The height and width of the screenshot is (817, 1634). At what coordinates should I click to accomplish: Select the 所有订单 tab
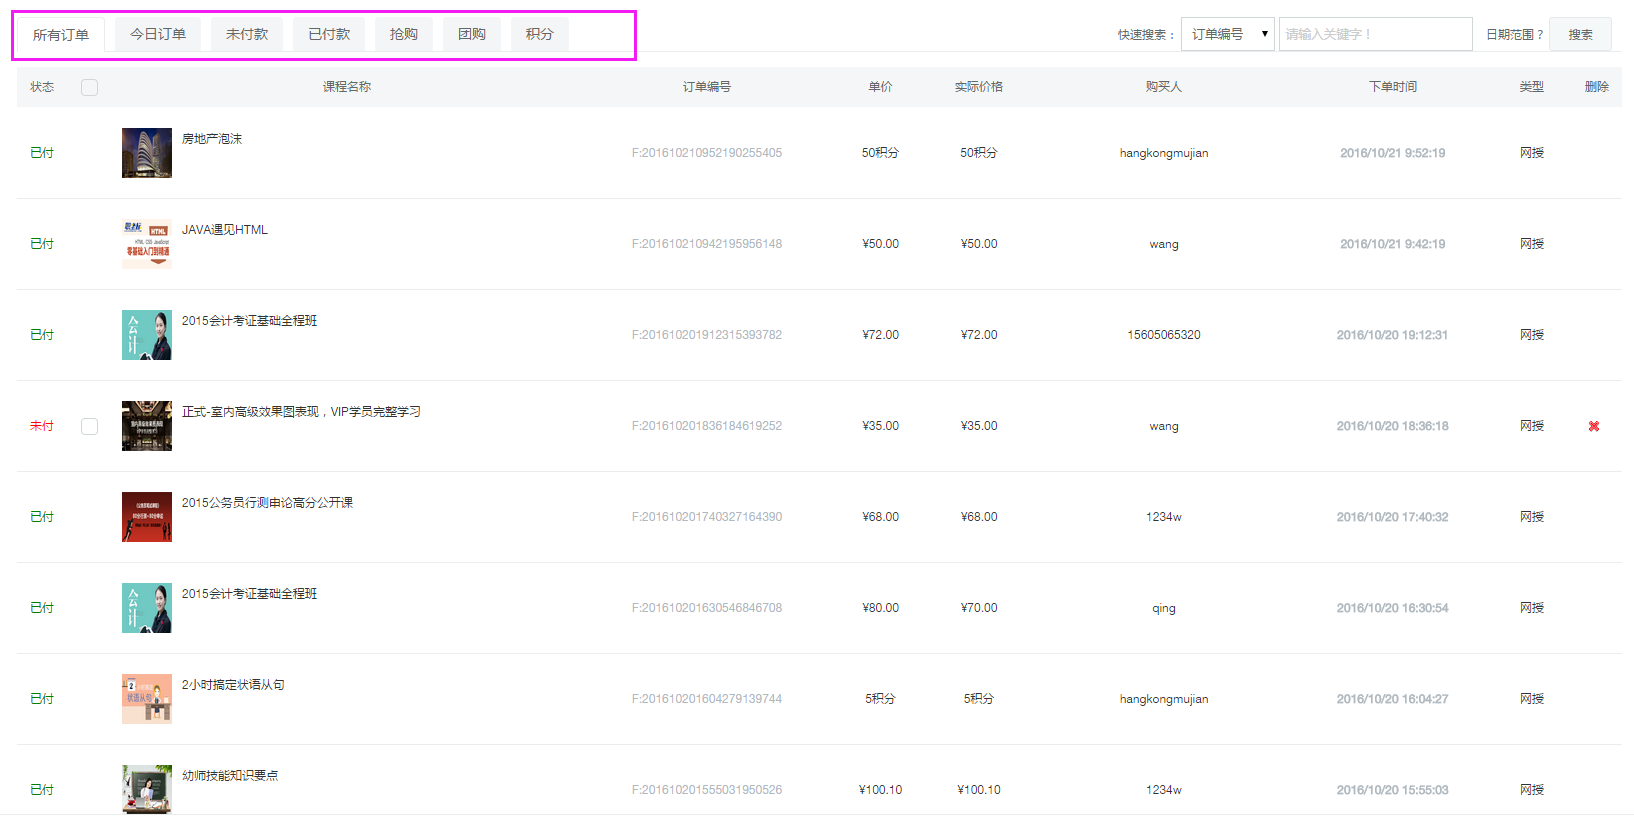pos(61,35)
